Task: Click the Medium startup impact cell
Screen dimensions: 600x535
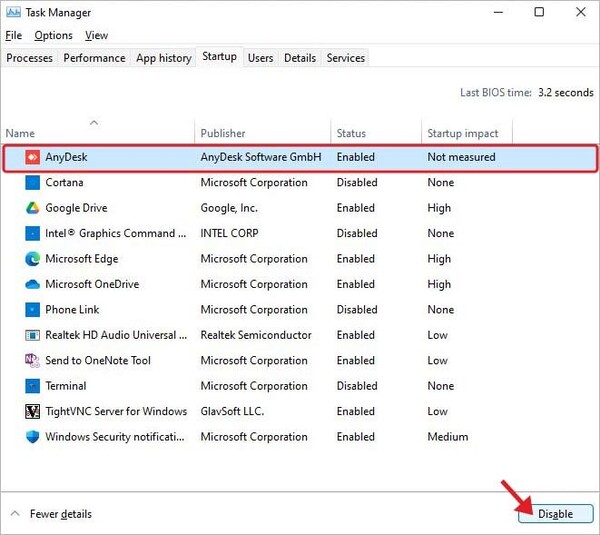Action: [447, 437]
